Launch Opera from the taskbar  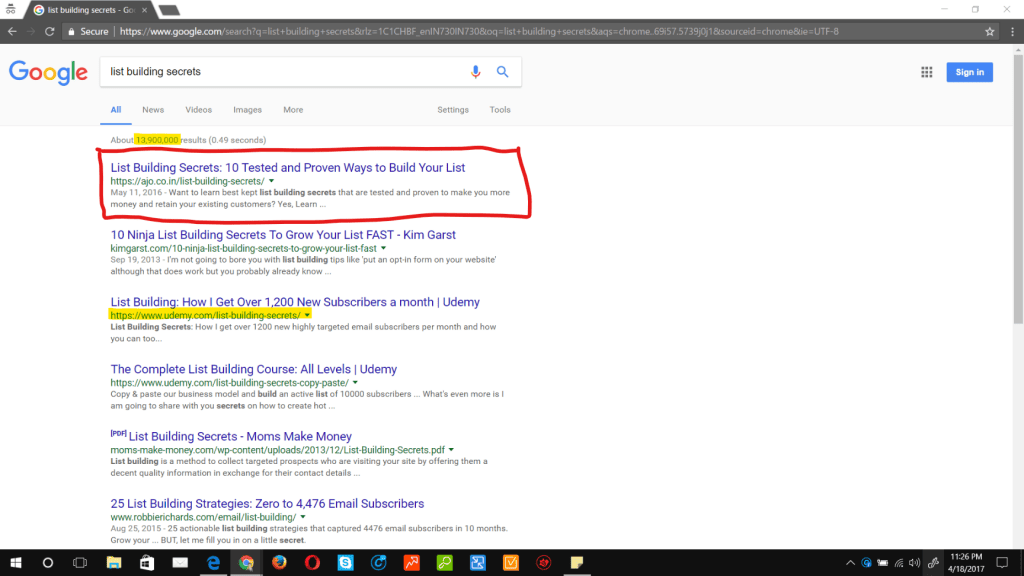click(312, 563)
